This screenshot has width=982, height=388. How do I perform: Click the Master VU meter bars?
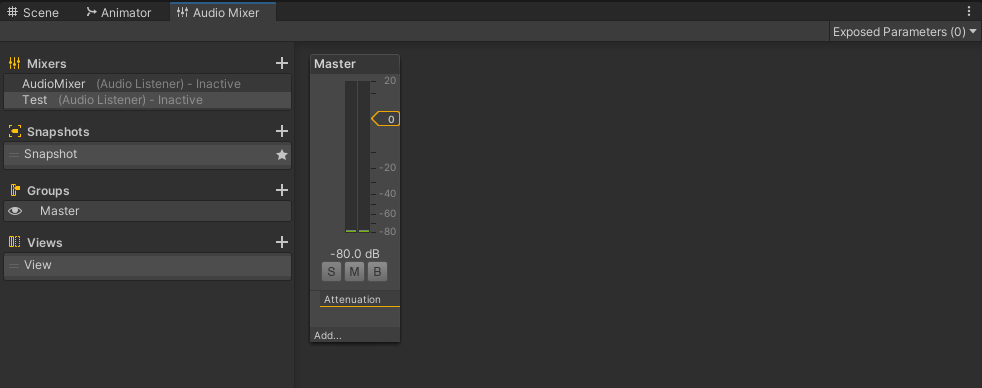pyautogui.click(x=357, y=156)
